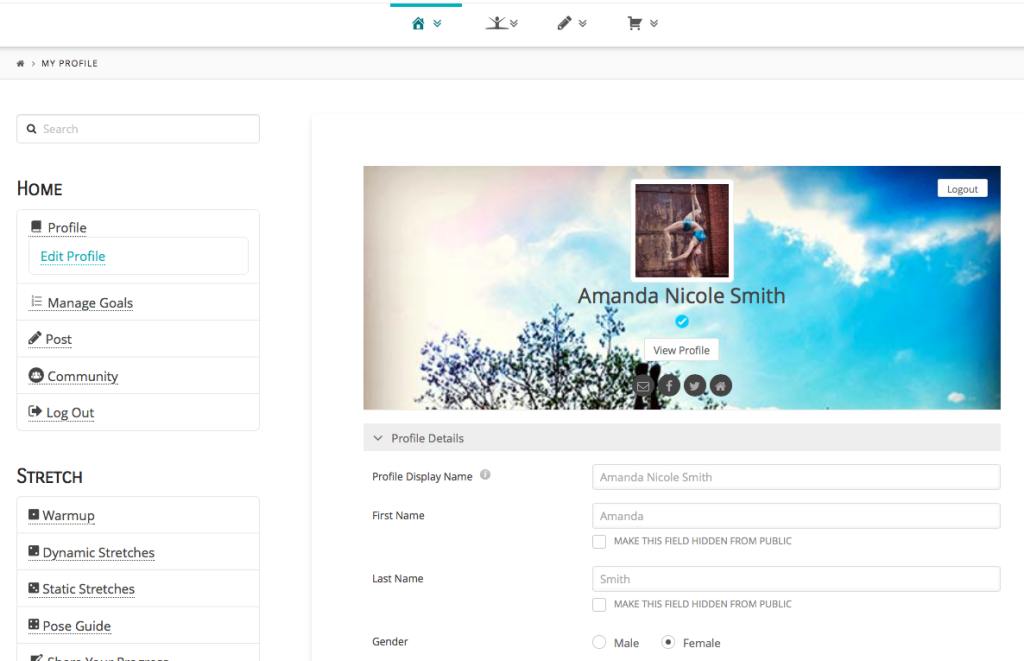Select Log Out in the sidebar
The width and height of the screenshot is (1024, 661).
pos(70,413)
